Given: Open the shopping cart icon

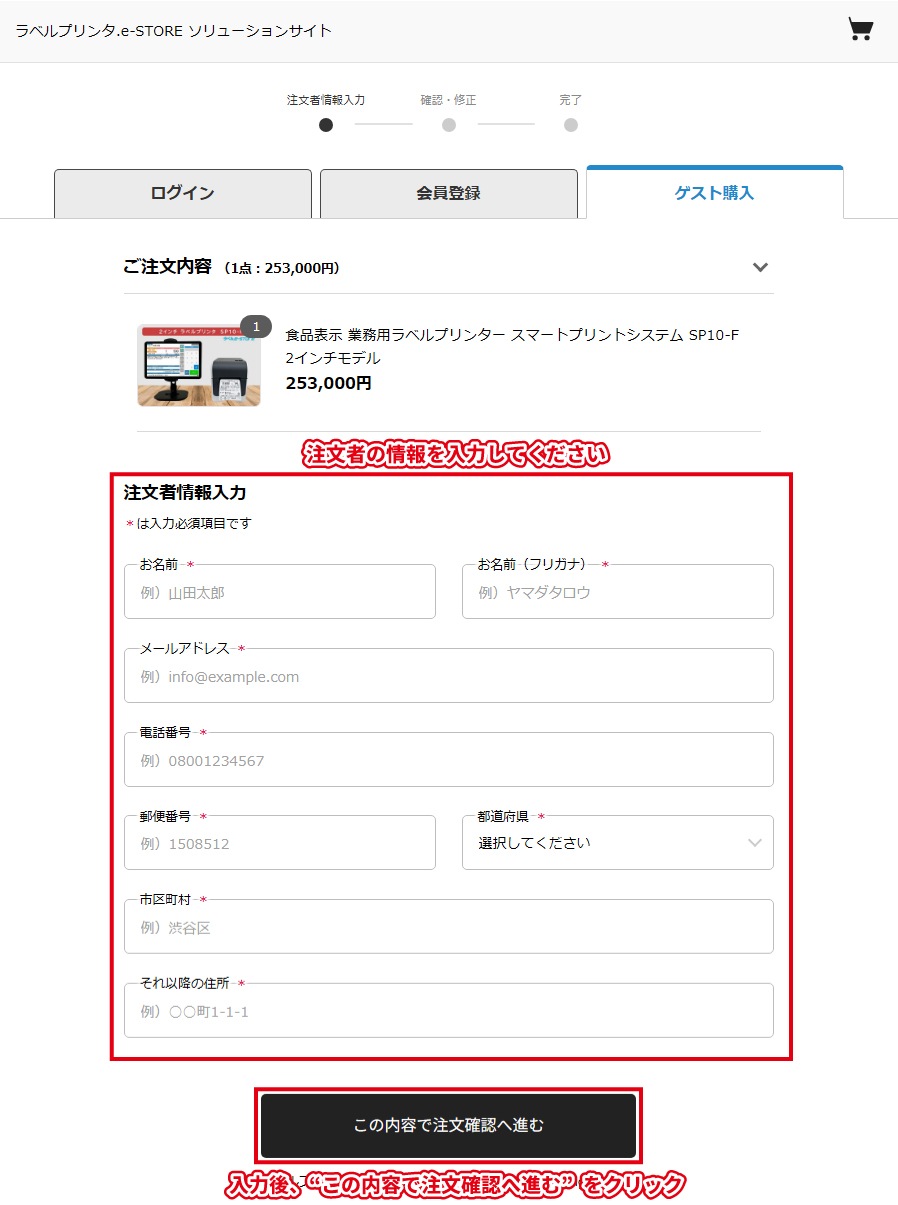Looking at the screenshot, I should point(860,29).
